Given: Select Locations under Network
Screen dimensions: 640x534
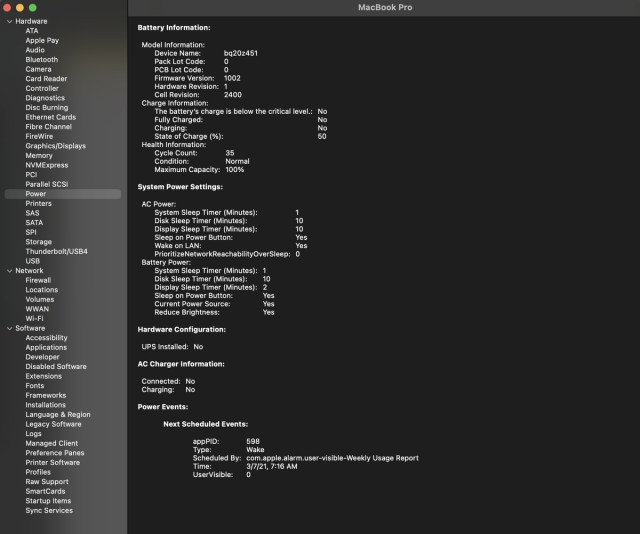Looking at the screenshot, I should coord(42,290).
